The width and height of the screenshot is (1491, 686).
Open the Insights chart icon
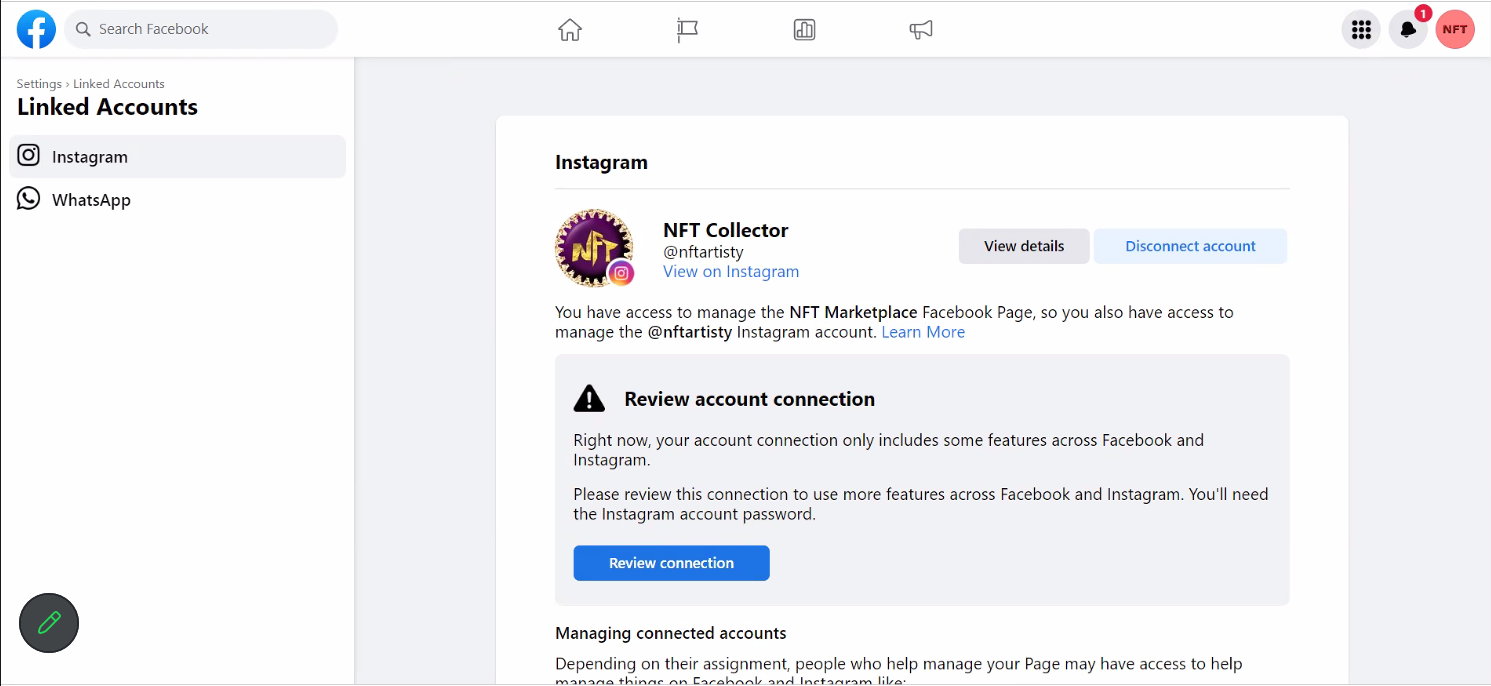pyautogui.click(x=804, y=30)
